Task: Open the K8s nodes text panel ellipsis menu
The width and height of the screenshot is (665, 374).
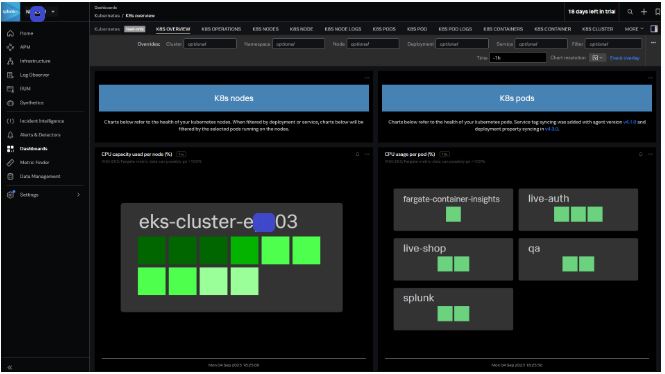Action: coord(367,78)
